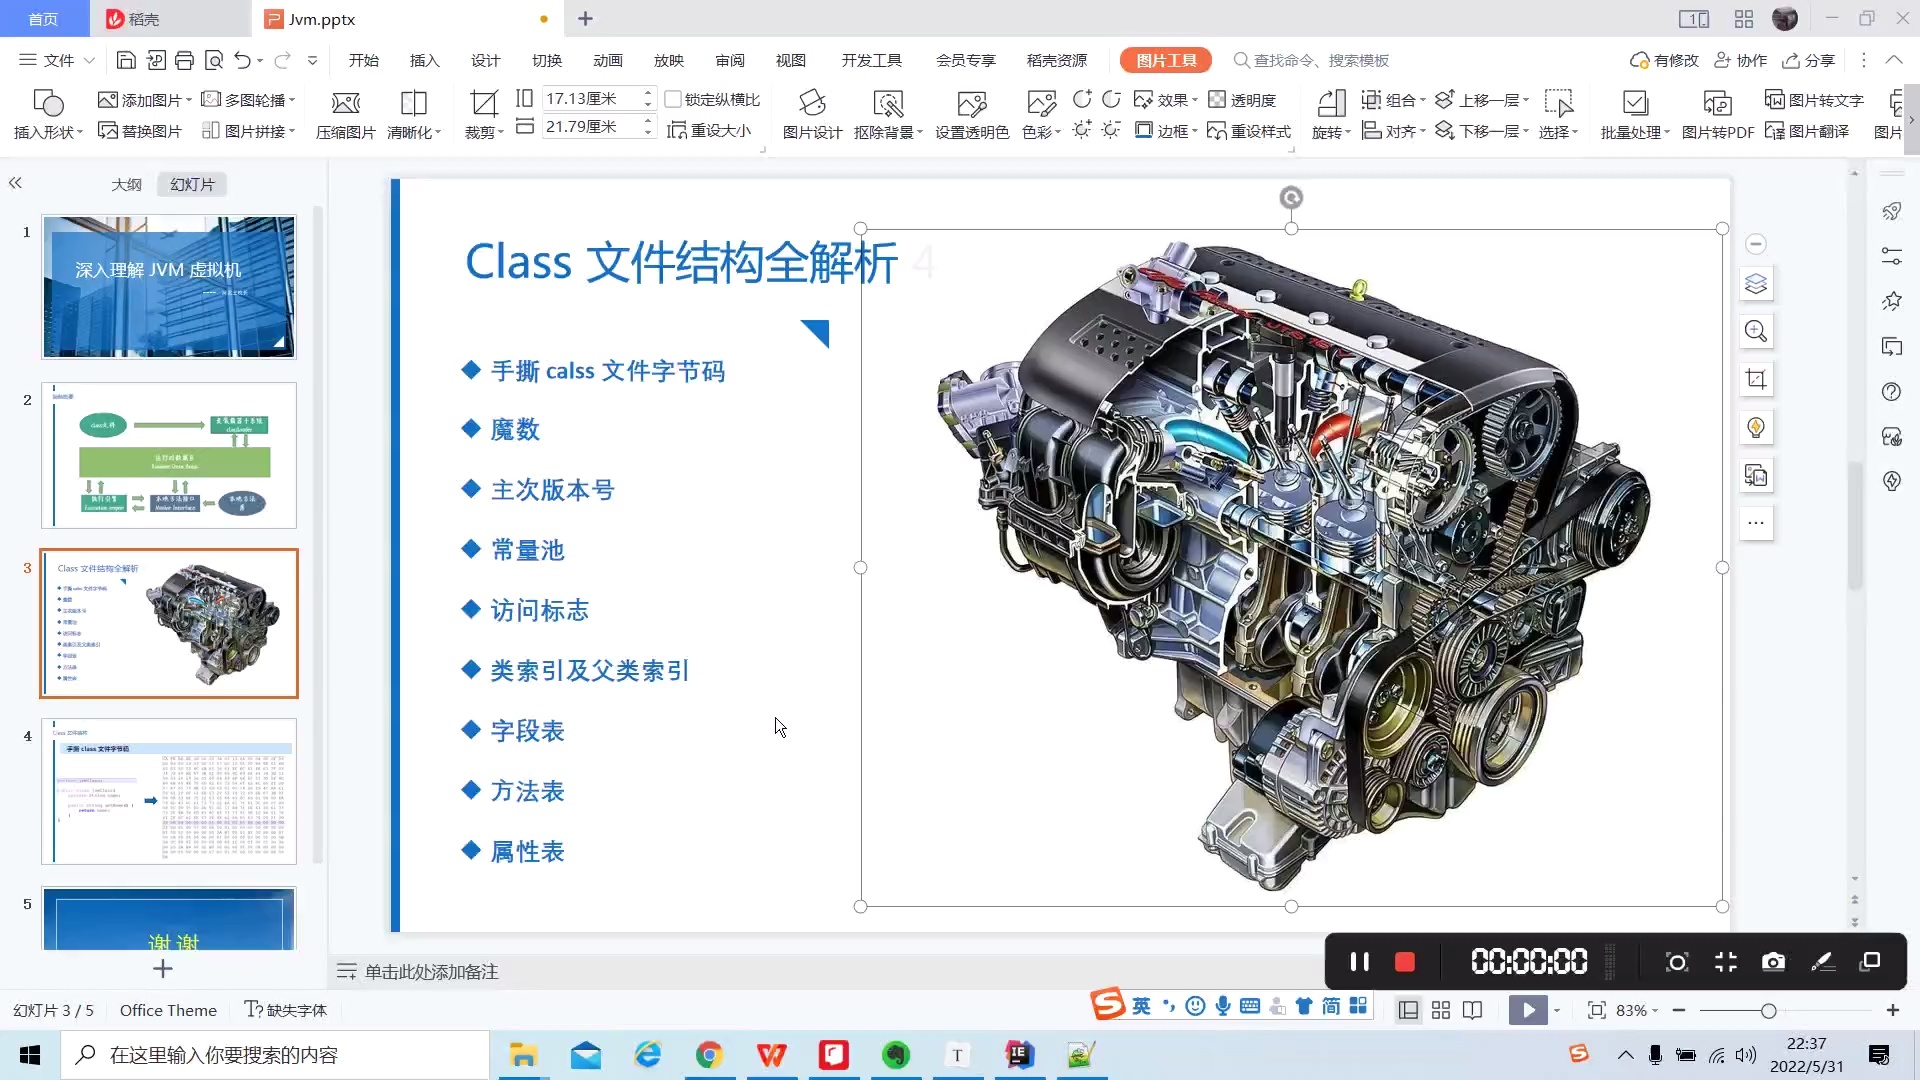Screen dimensions: 1920x1080
Task: Click the zoom slider handle in status bar
Action: click(x=1768, y=1010)
